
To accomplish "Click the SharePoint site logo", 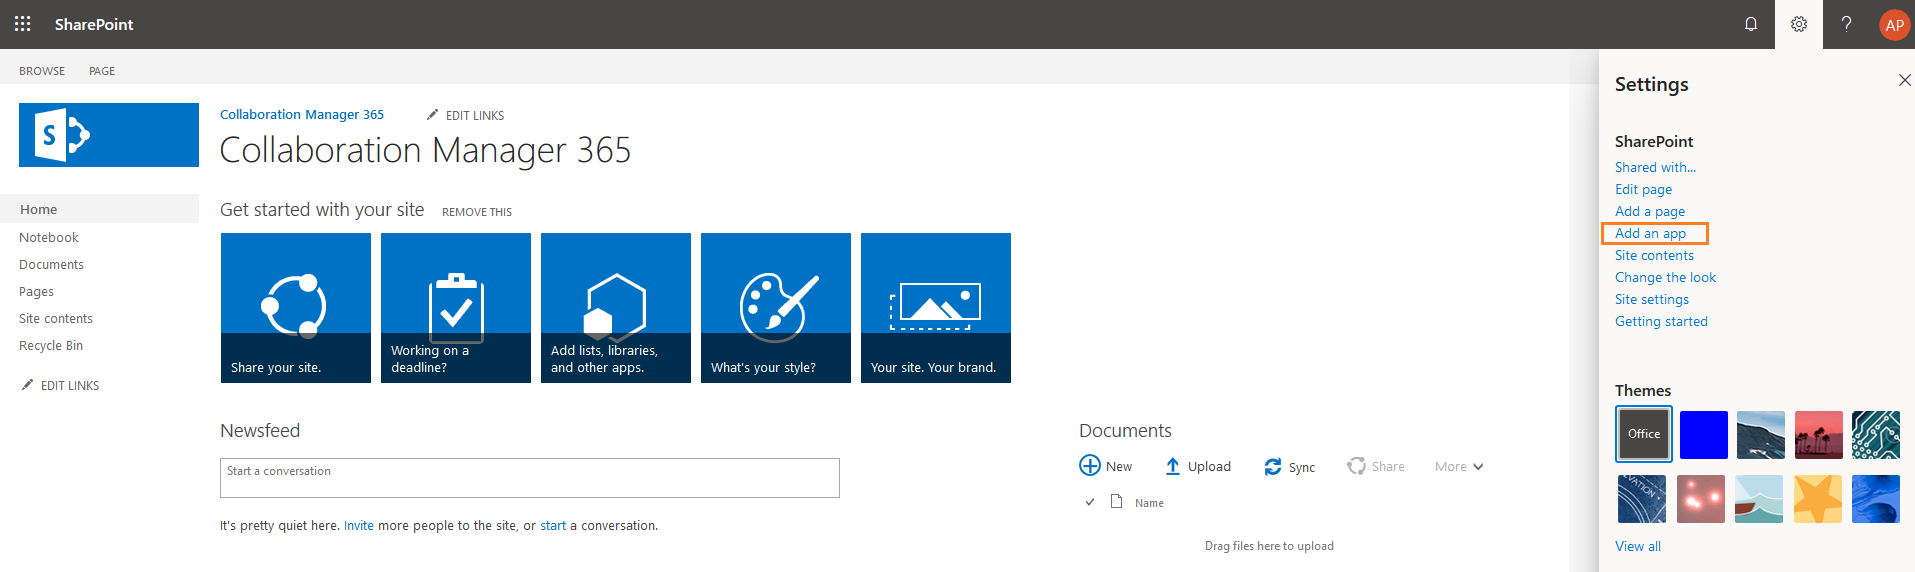I will [x=109, y=135].
